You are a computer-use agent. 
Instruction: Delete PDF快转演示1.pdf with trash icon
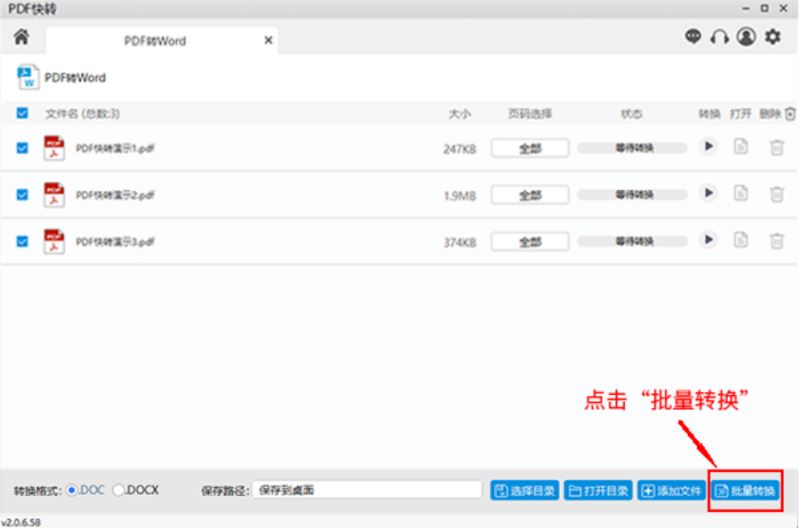pyautogui.click(x=777, y=147)
